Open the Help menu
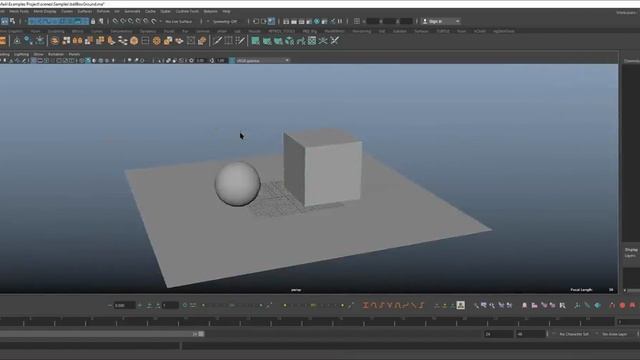 click(x=227, y=11)
